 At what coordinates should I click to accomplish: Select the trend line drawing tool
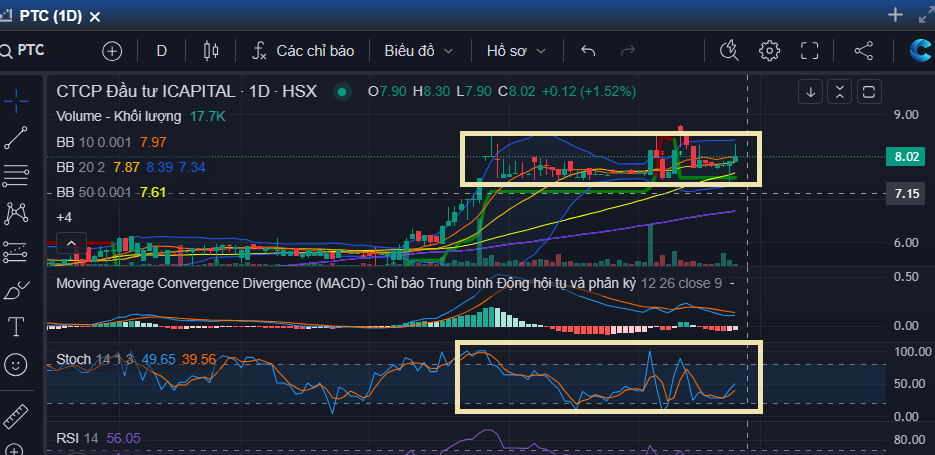(x=16, y=138)
